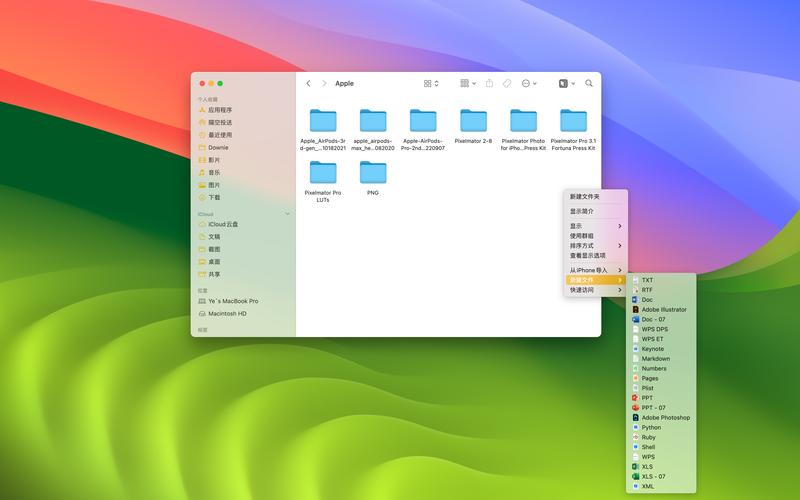
Task: Toggle 使用群组 in the context menu
Action: 588,236
